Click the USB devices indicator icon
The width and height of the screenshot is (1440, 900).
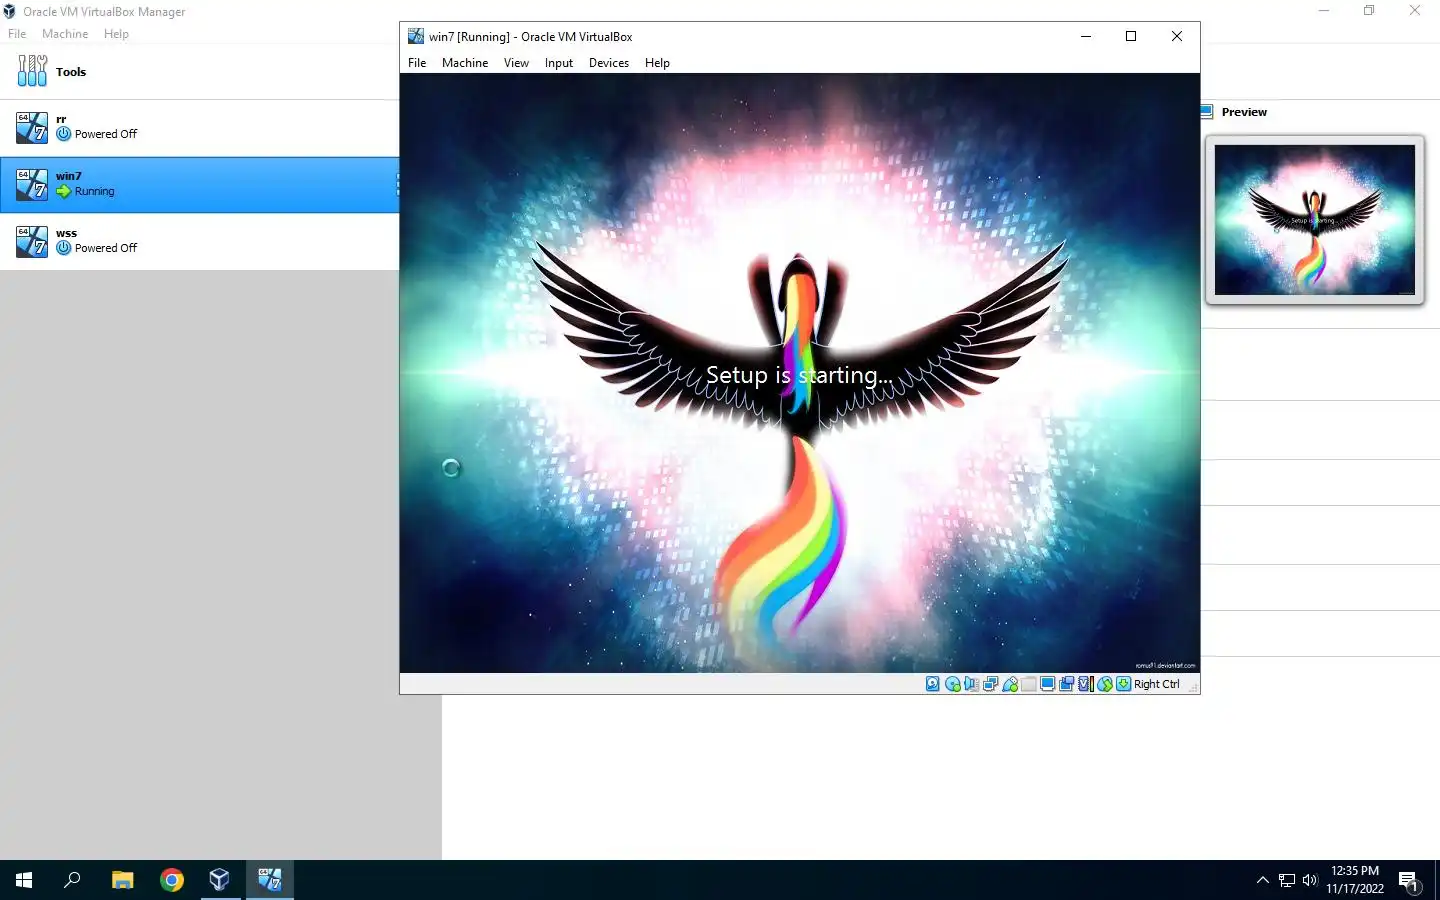(1010, 684)
